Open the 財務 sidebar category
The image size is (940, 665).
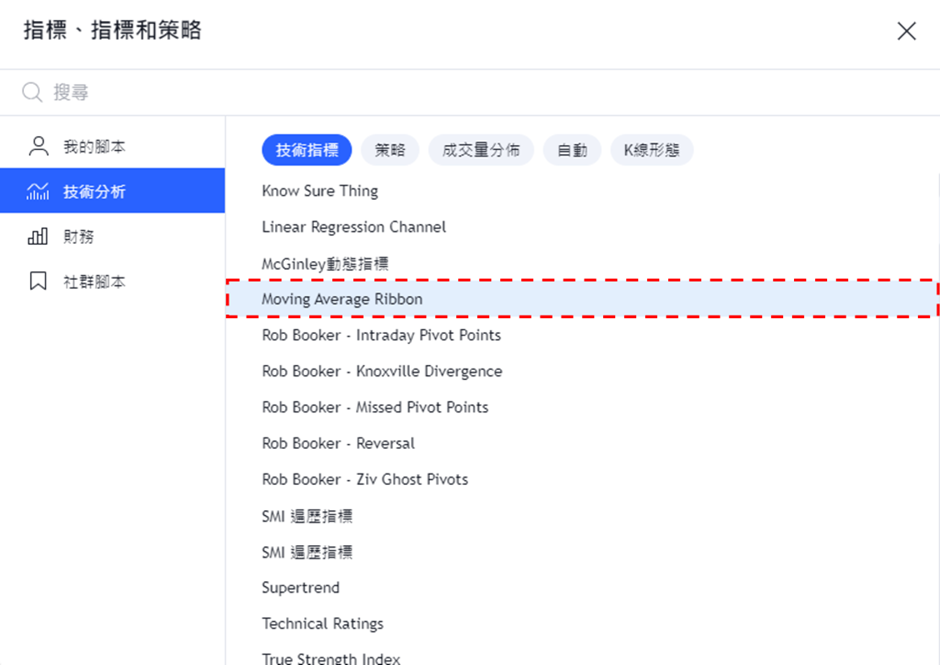(x=113, y=236)
